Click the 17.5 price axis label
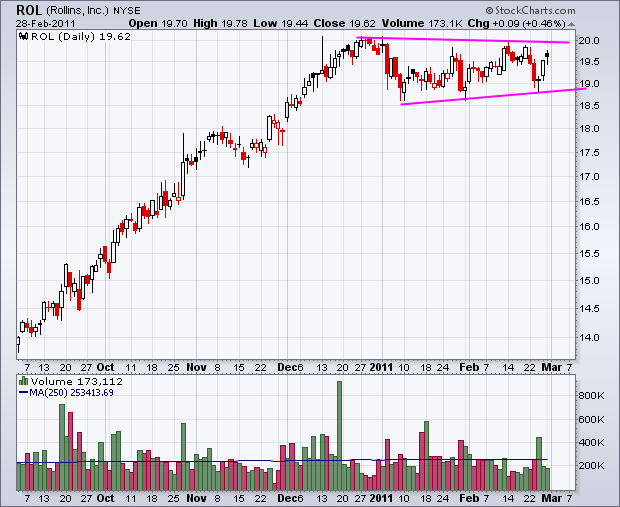The height and width of the screenshot is (507, 620). click(x=589, y=152)
